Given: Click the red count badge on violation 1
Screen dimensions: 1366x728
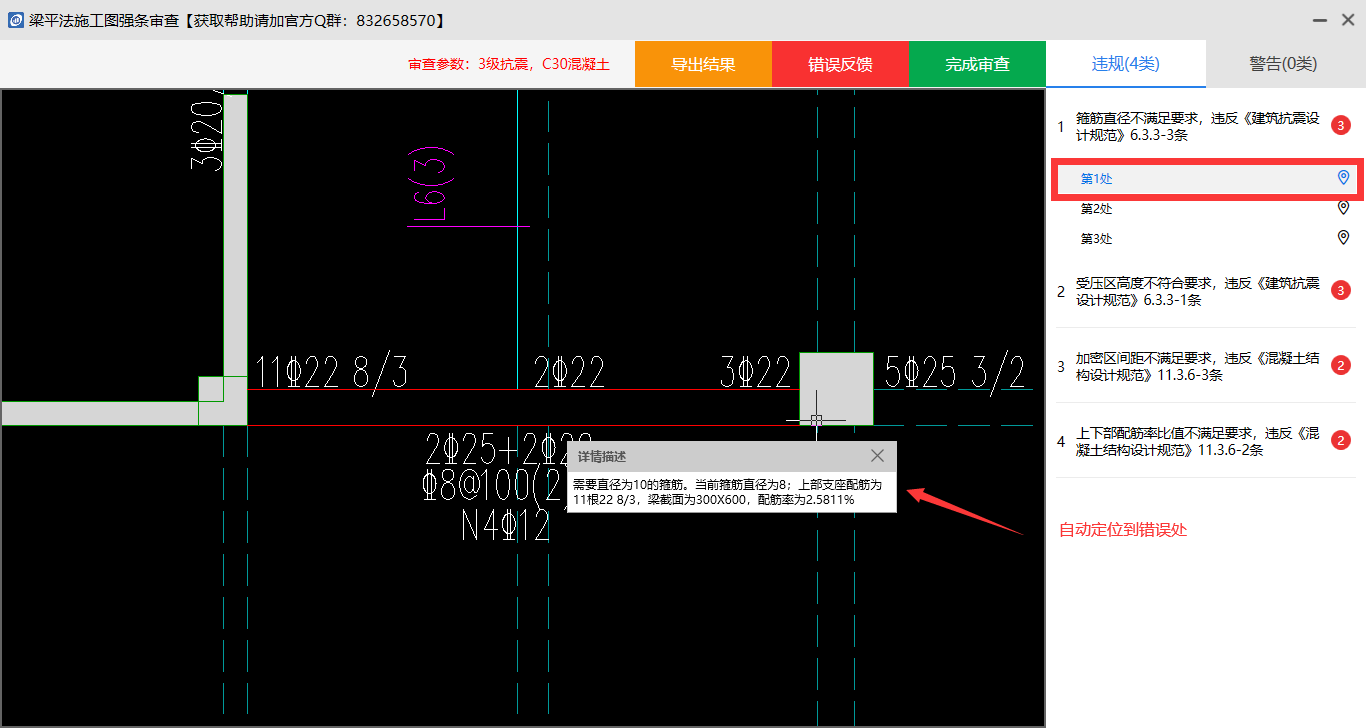Looking at the screenshot, I should pos(1341,126).
